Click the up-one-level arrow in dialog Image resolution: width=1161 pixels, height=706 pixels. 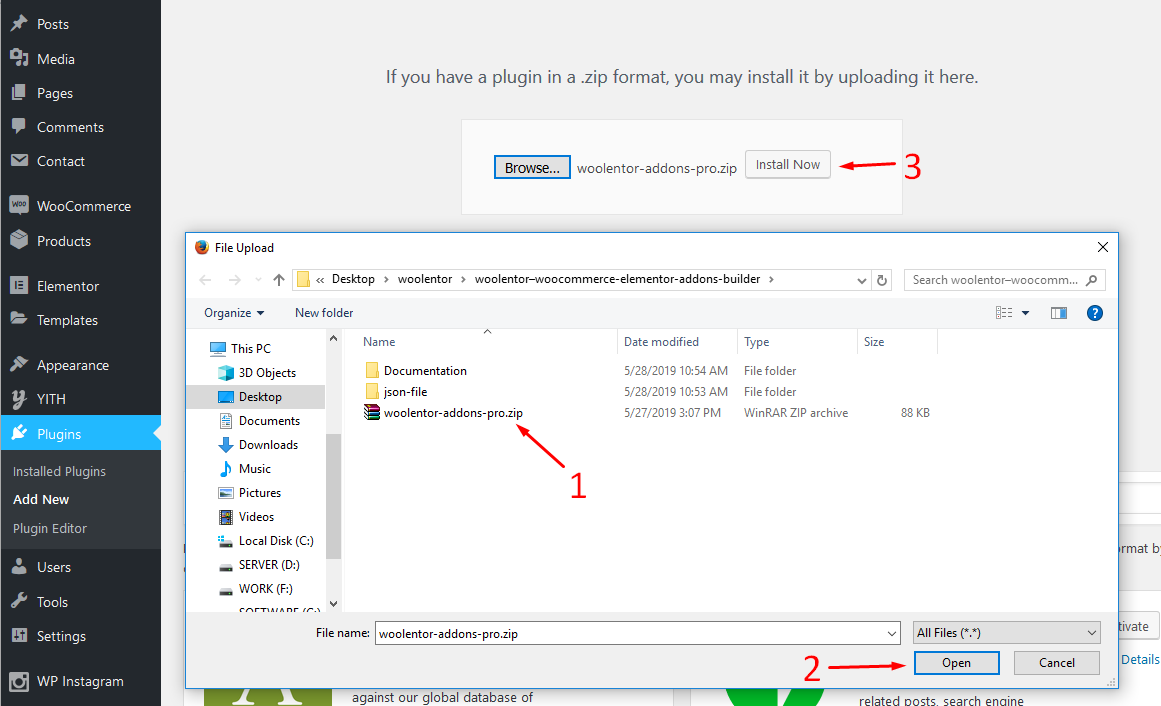278,280
